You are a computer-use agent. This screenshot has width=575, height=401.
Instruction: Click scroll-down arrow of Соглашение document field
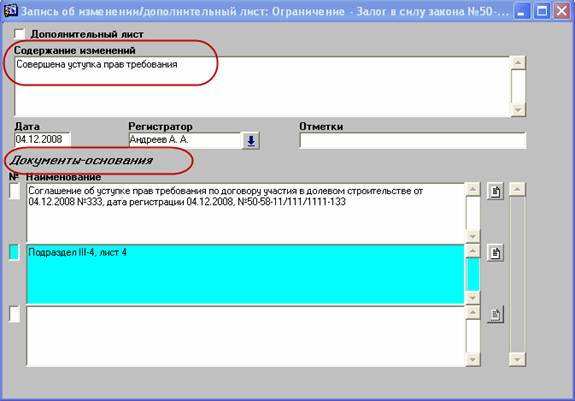pyautogui.click(x=472, y=236)
